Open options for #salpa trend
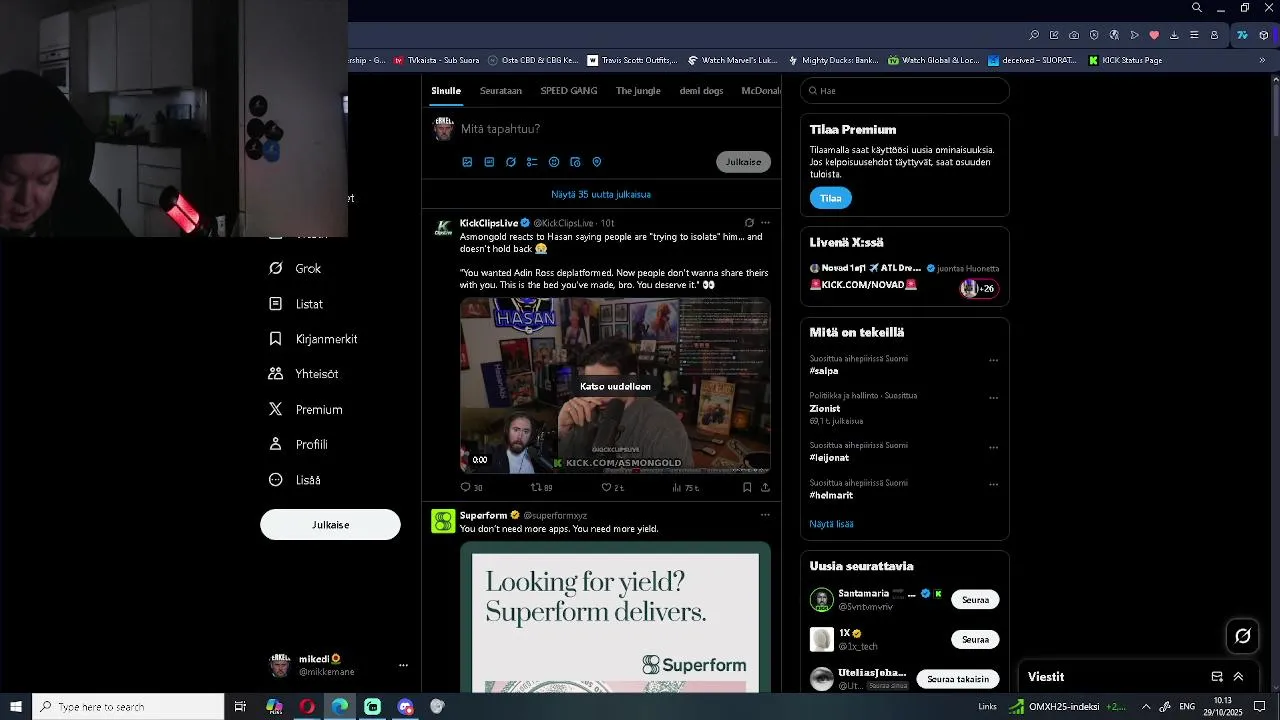 (x=993, y=360)
